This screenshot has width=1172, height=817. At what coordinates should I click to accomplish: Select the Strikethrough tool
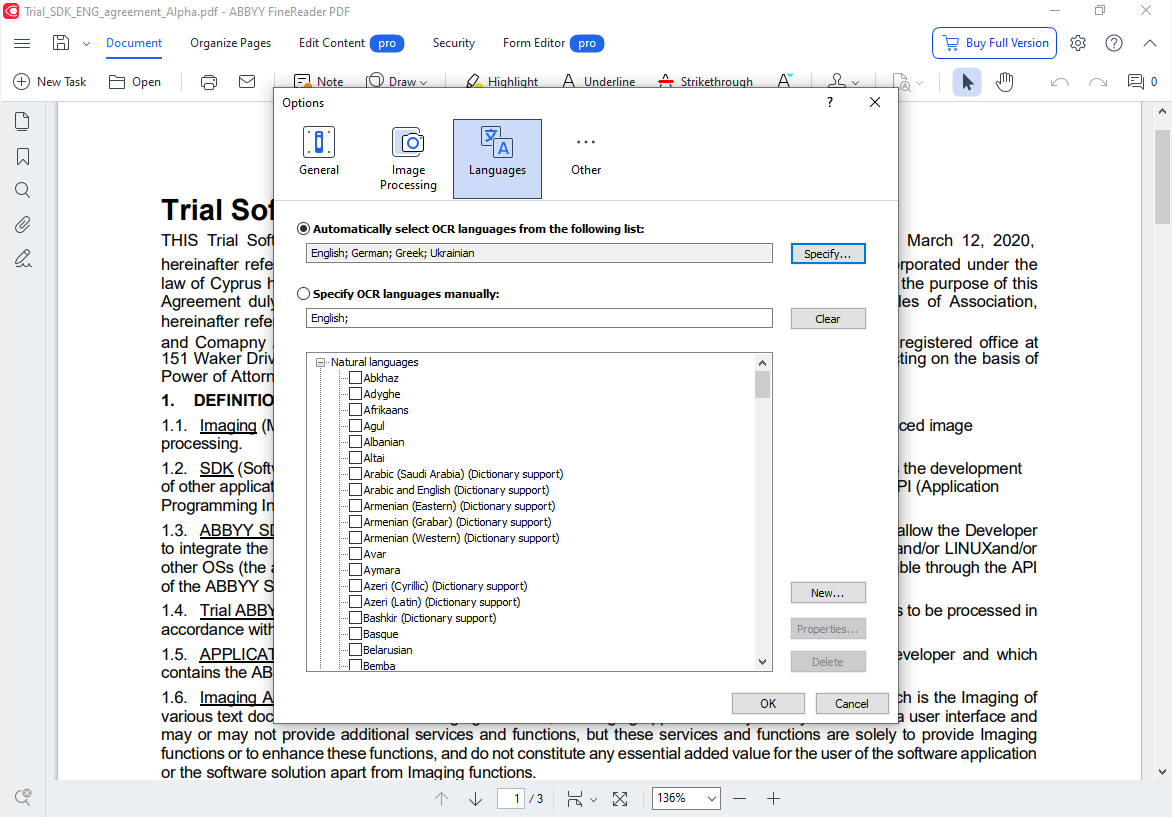tap(706, 81)
